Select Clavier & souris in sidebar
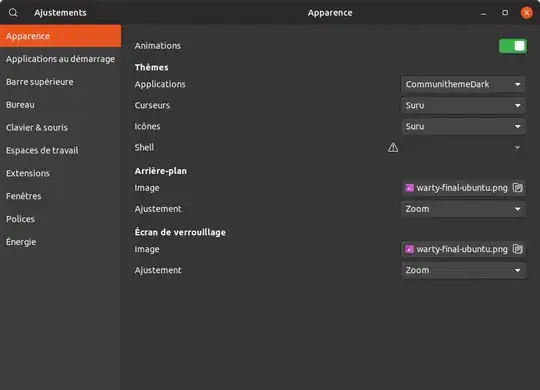This screenshot has height=390, width=540. (x=61, y=127)
